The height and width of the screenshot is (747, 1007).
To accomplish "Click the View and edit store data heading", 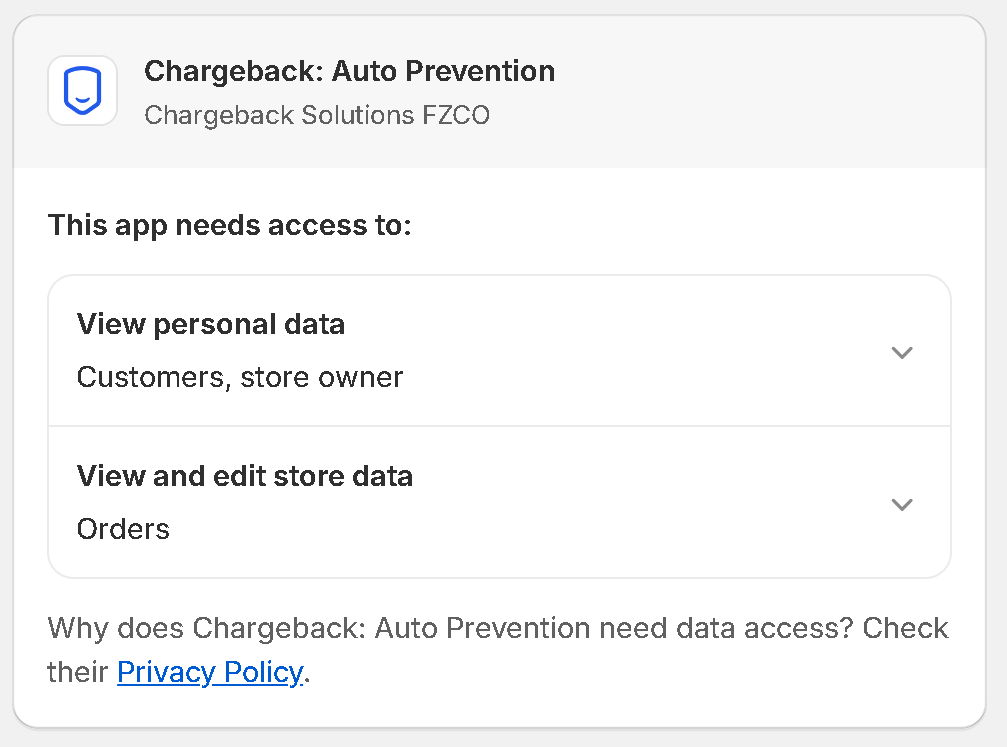I will point(245,476).
